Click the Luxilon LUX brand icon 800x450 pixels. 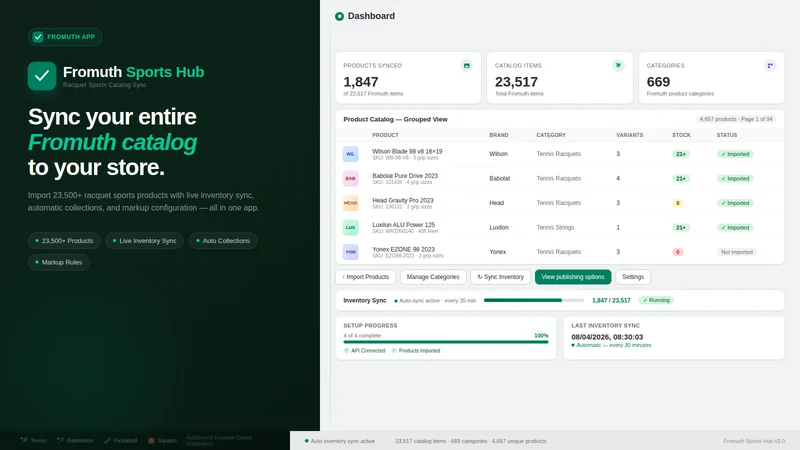(351, 227)
